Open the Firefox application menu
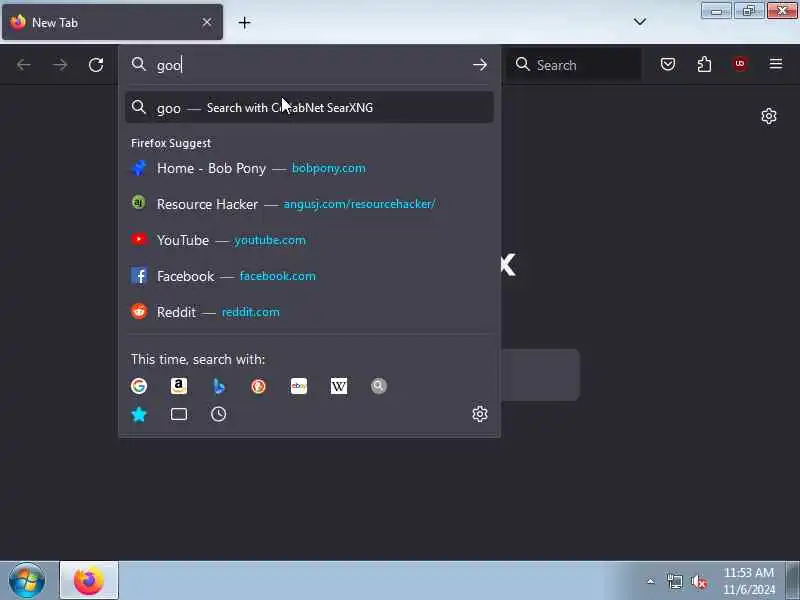Image resolution: width=800 pixels, height=600 pixels. [776, 64]
